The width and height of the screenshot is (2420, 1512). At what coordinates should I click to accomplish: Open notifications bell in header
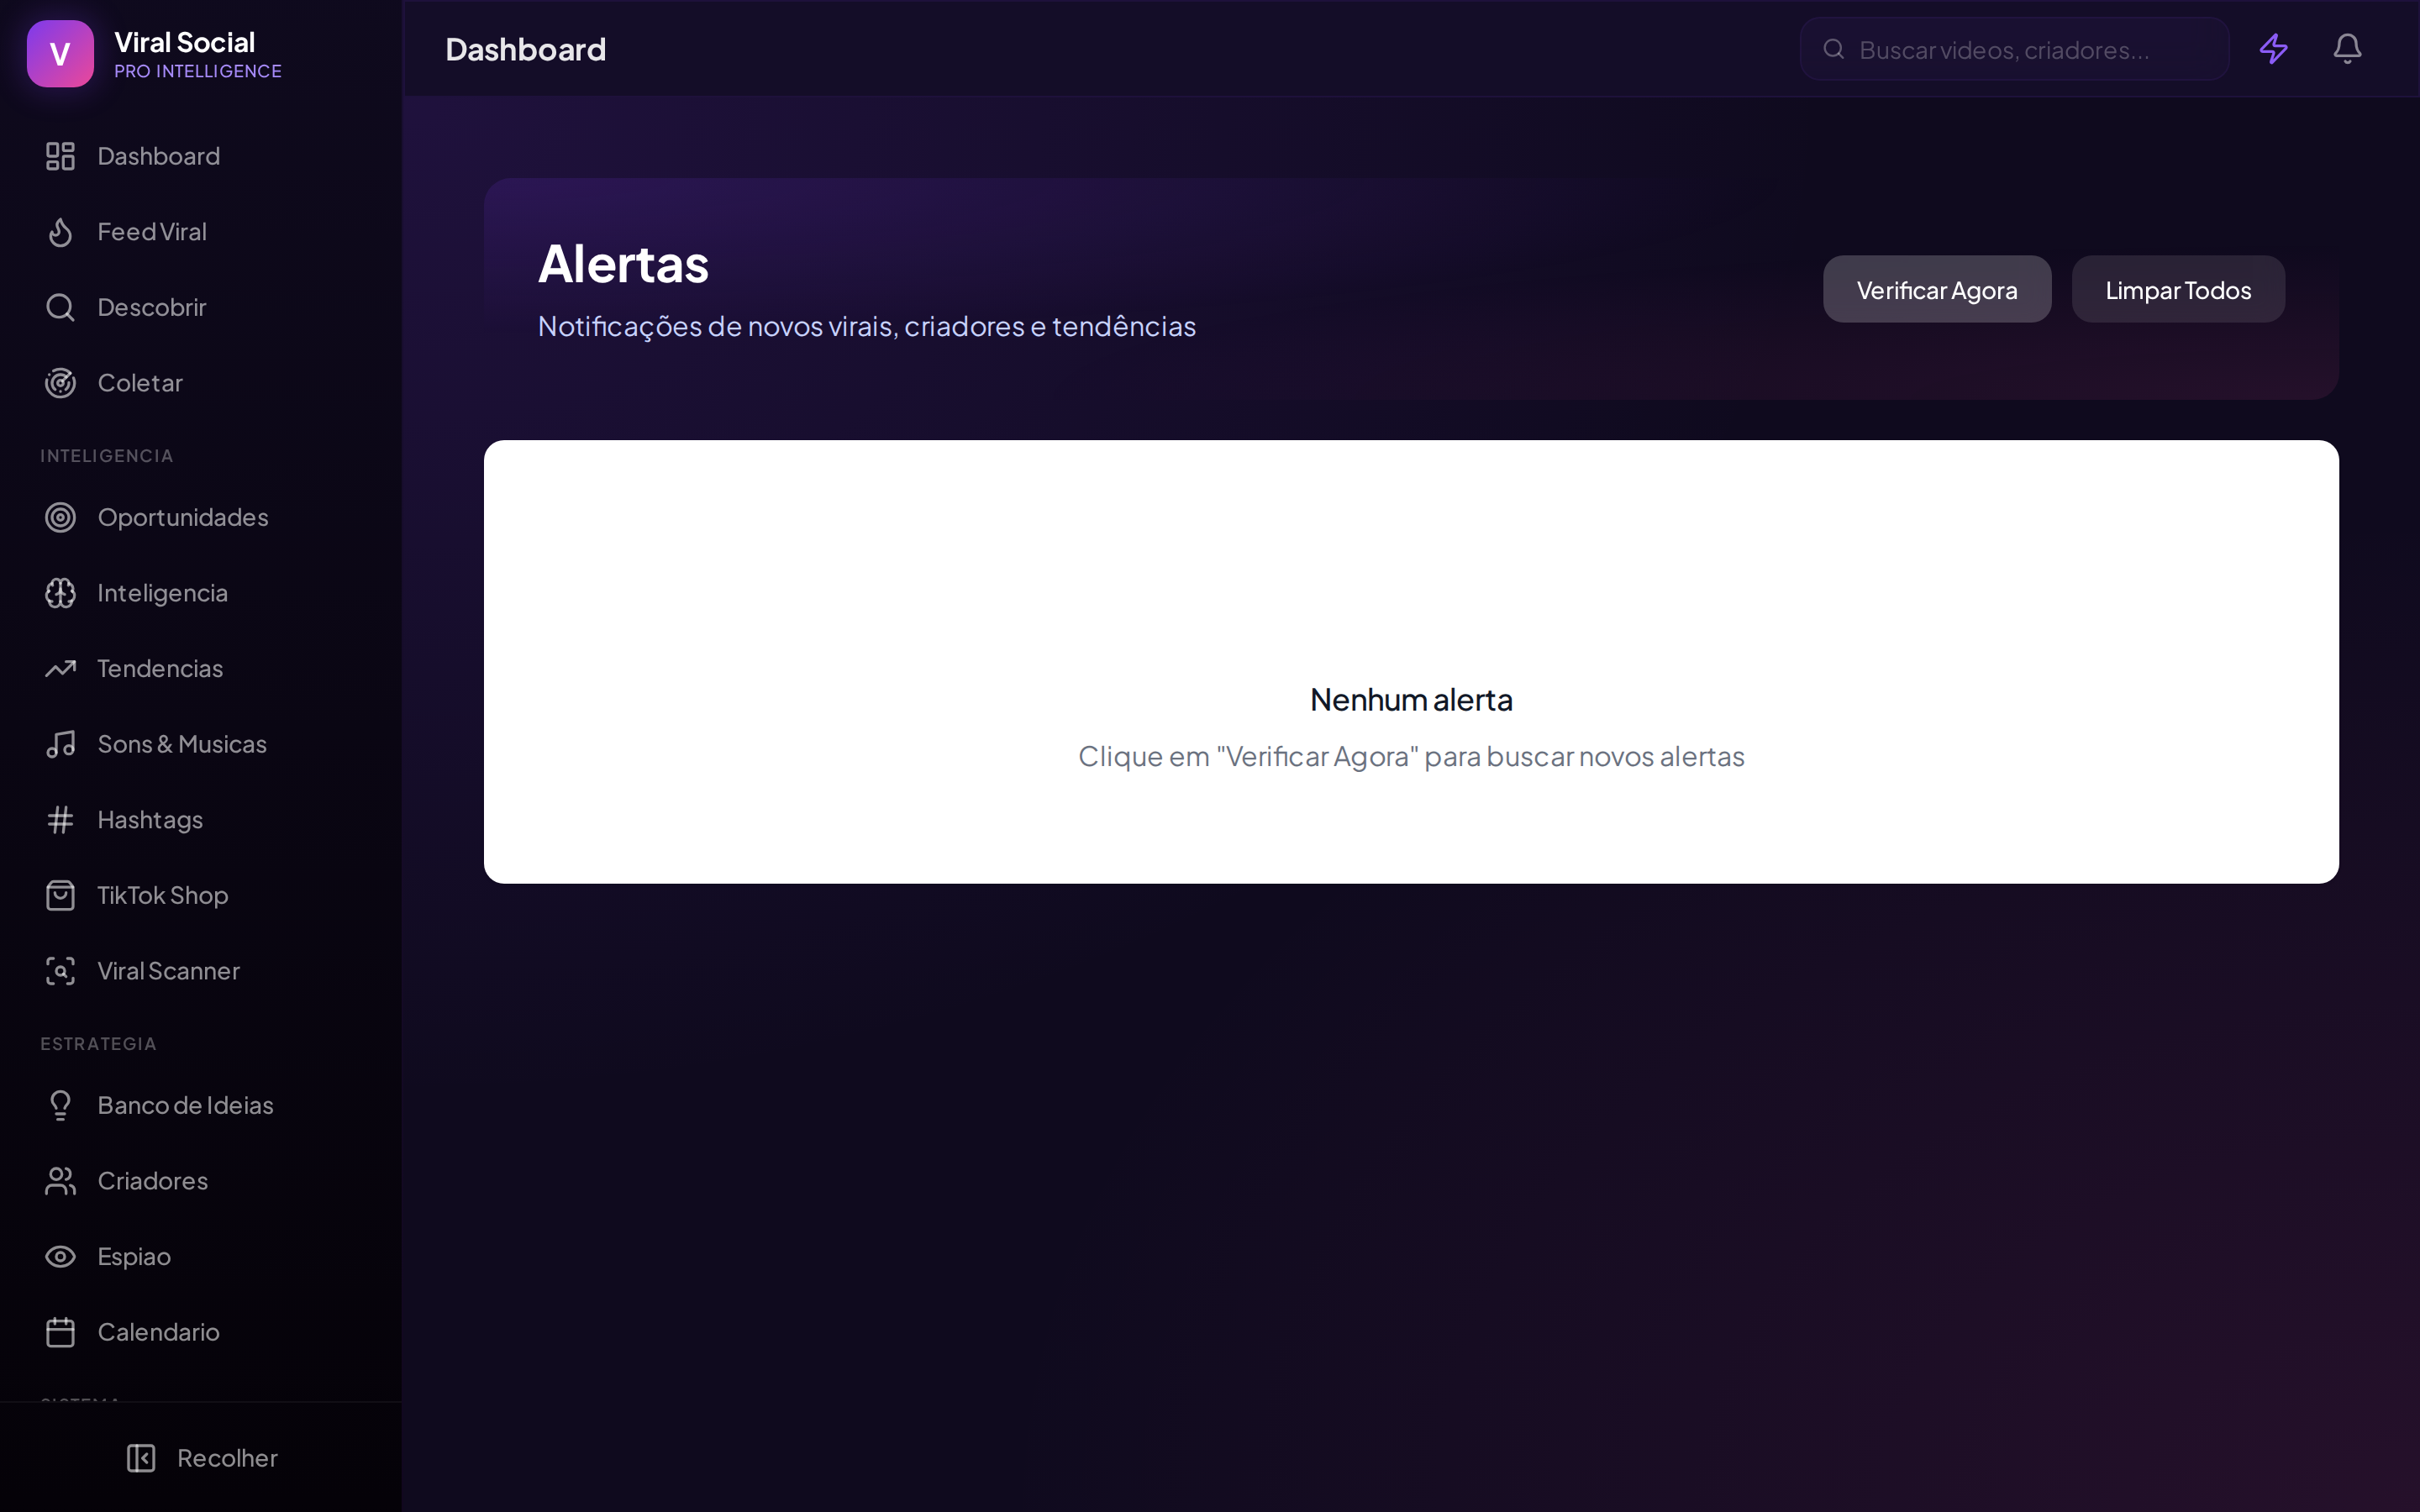coord(2347,48)
